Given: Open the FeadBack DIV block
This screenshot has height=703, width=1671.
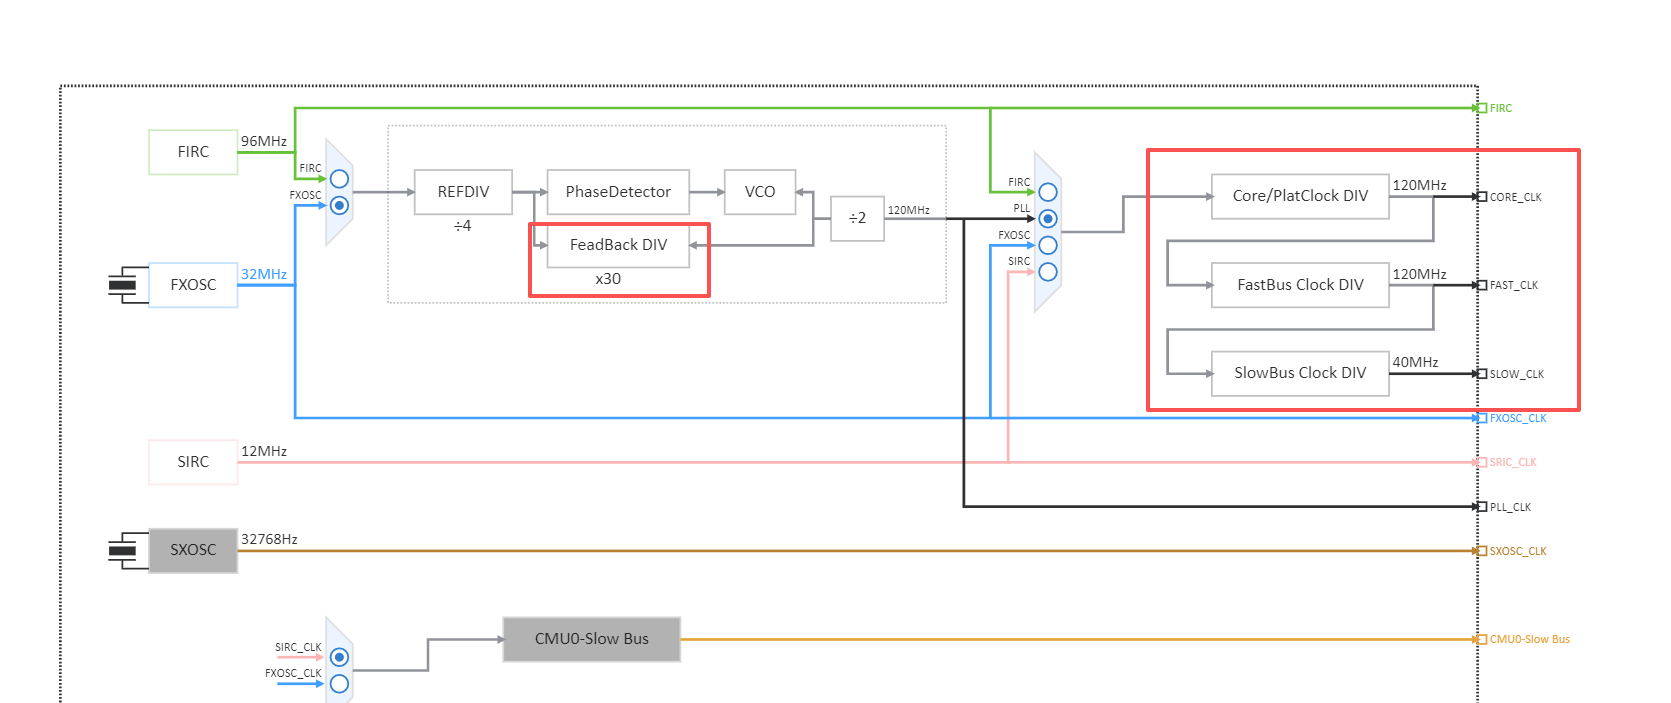Looking at the screenshot, I should tap(618, 245).
